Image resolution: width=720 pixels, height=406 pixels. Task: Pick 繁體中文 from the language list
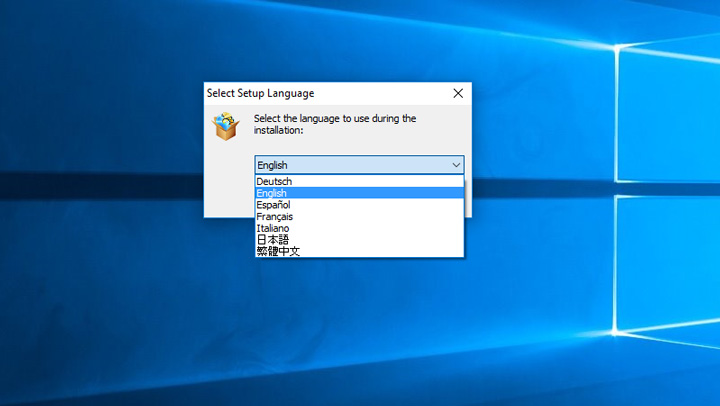[x=359, y=251]
